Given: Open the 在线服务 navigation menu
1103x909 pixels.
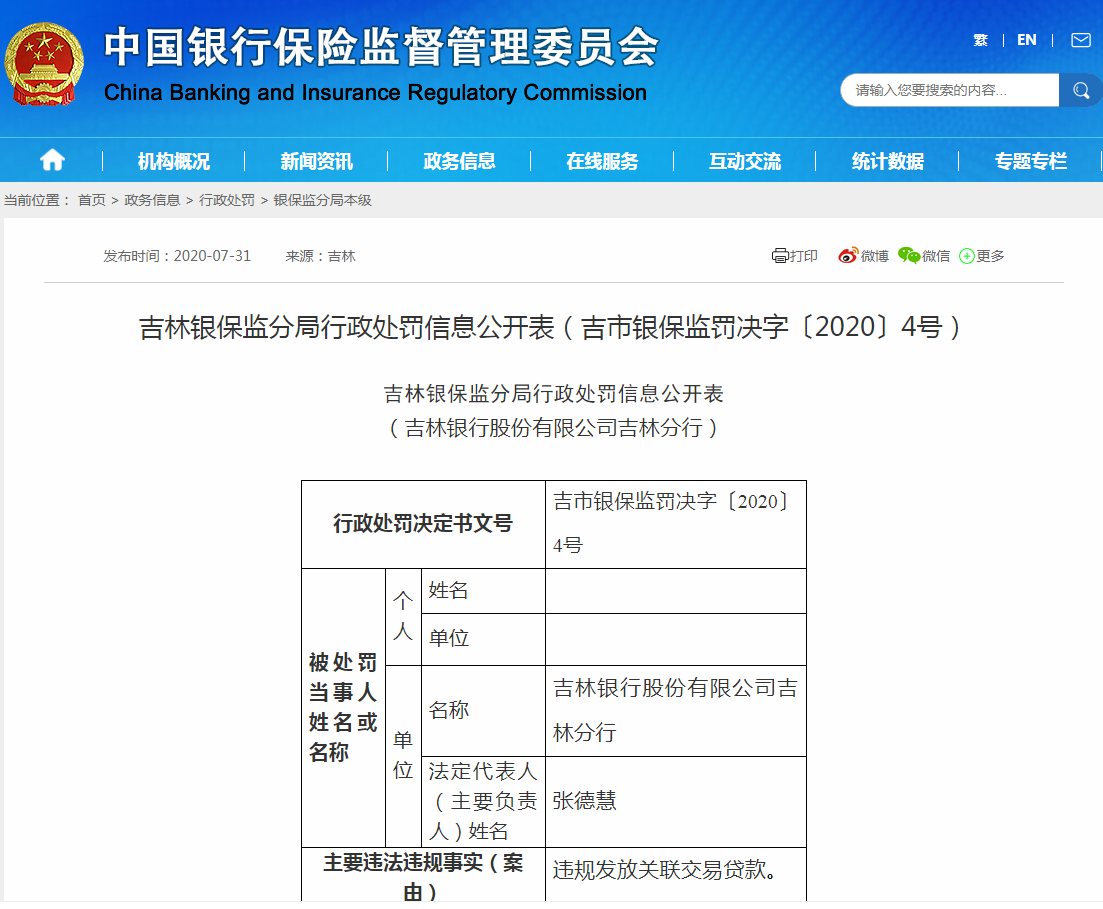Looking at the screenshot, I should 603,160.
